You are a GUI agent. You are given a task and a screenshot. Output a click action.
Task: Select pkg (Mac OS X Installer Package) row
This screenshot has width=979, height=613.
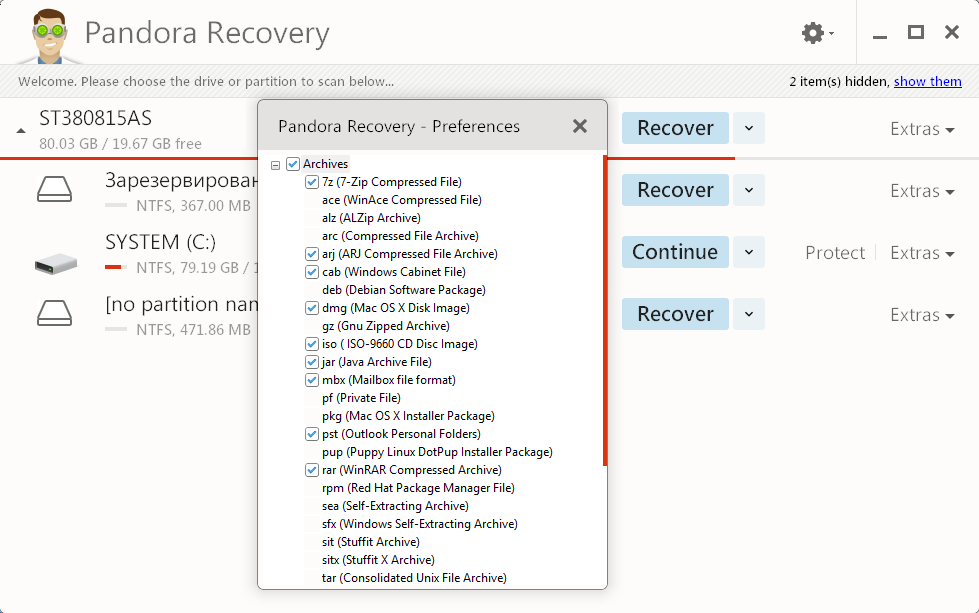408,416
